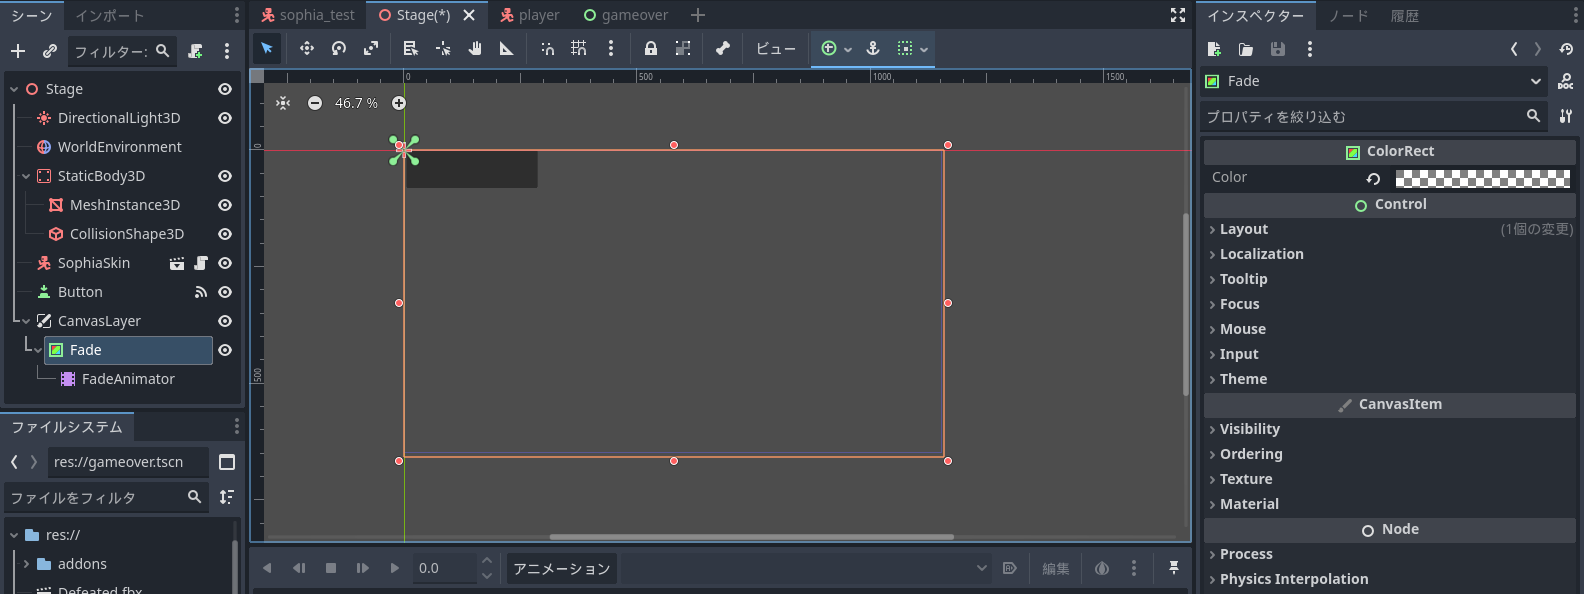Open the ノード dock tab

pyautogui.click(x=1349, y=15)
